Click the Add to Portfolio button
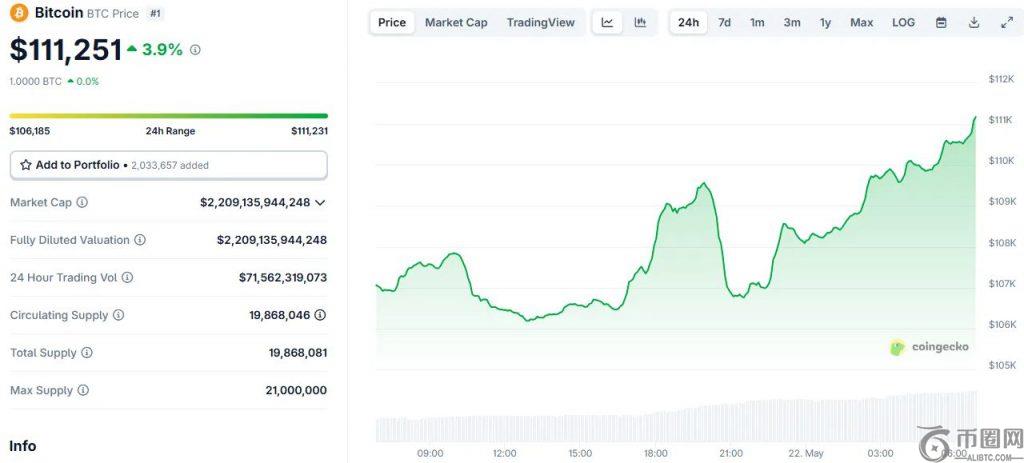Viewport: 1024px width, 463px height. pos(168,165)
